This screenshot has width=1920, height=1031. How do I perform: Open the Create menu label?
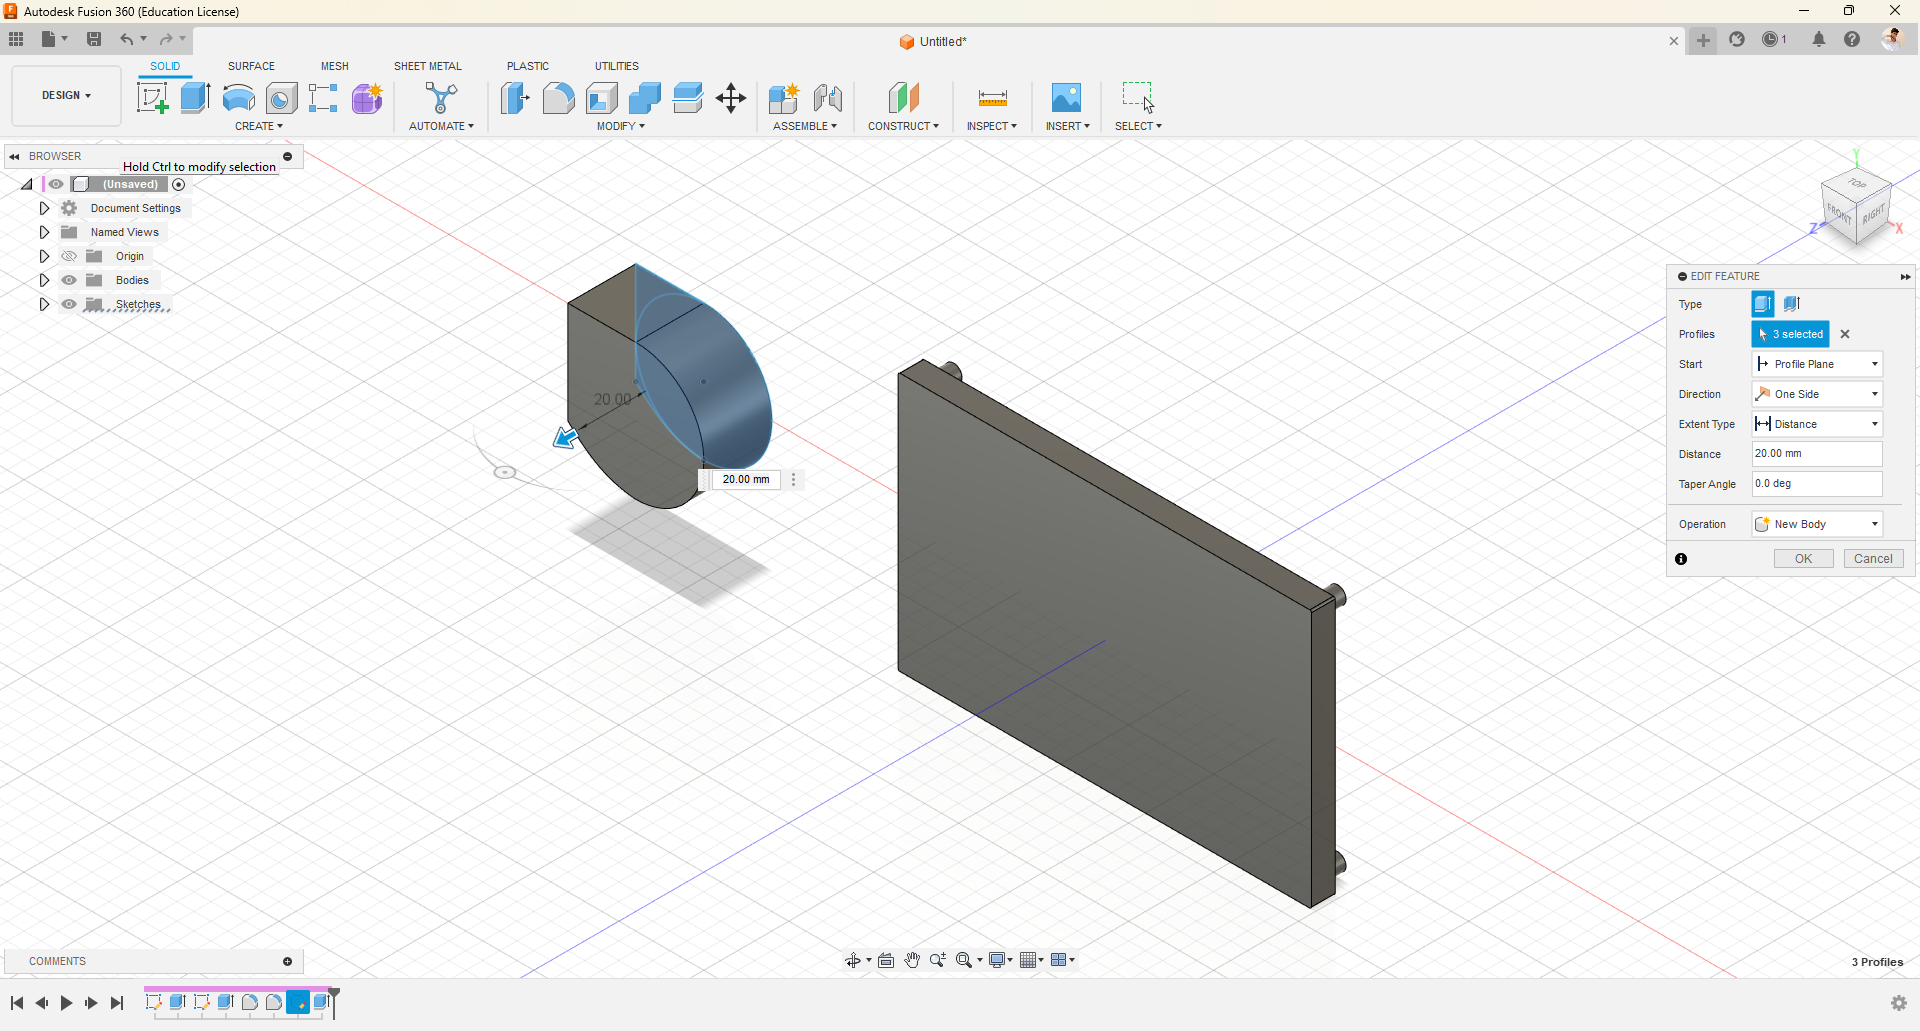pos(259,126)
